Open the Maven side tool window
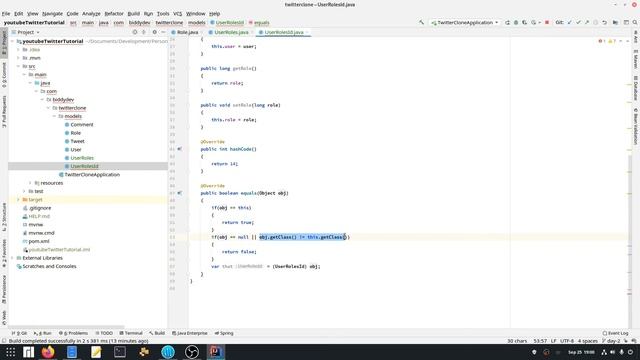 (636, 60)
